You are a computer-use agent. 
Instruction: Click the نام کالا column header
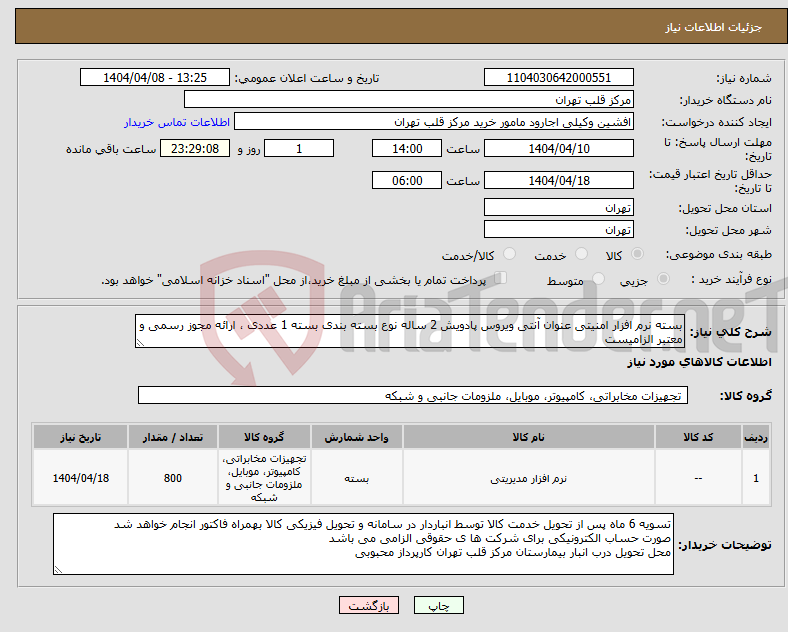[528, 437]
